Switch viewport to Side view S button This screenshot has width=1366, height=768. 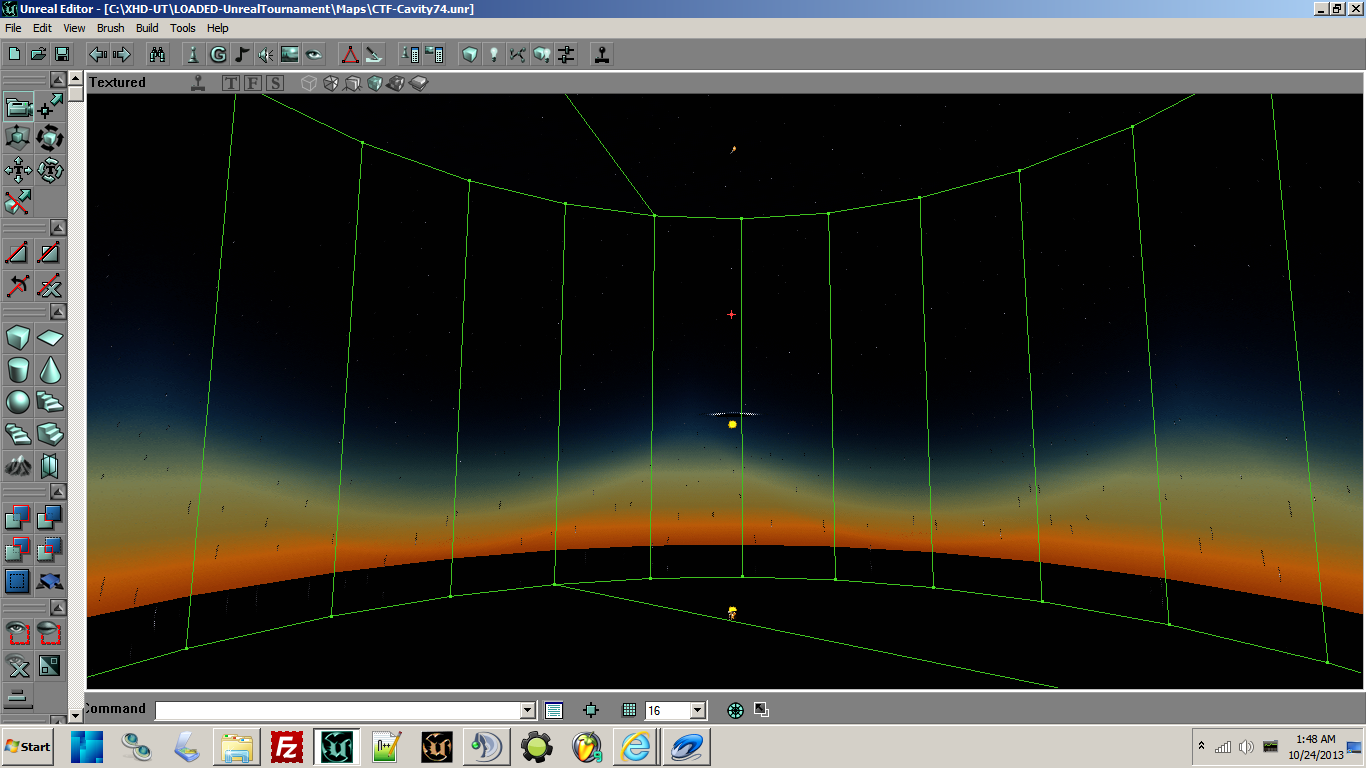[x=274, y=83]
